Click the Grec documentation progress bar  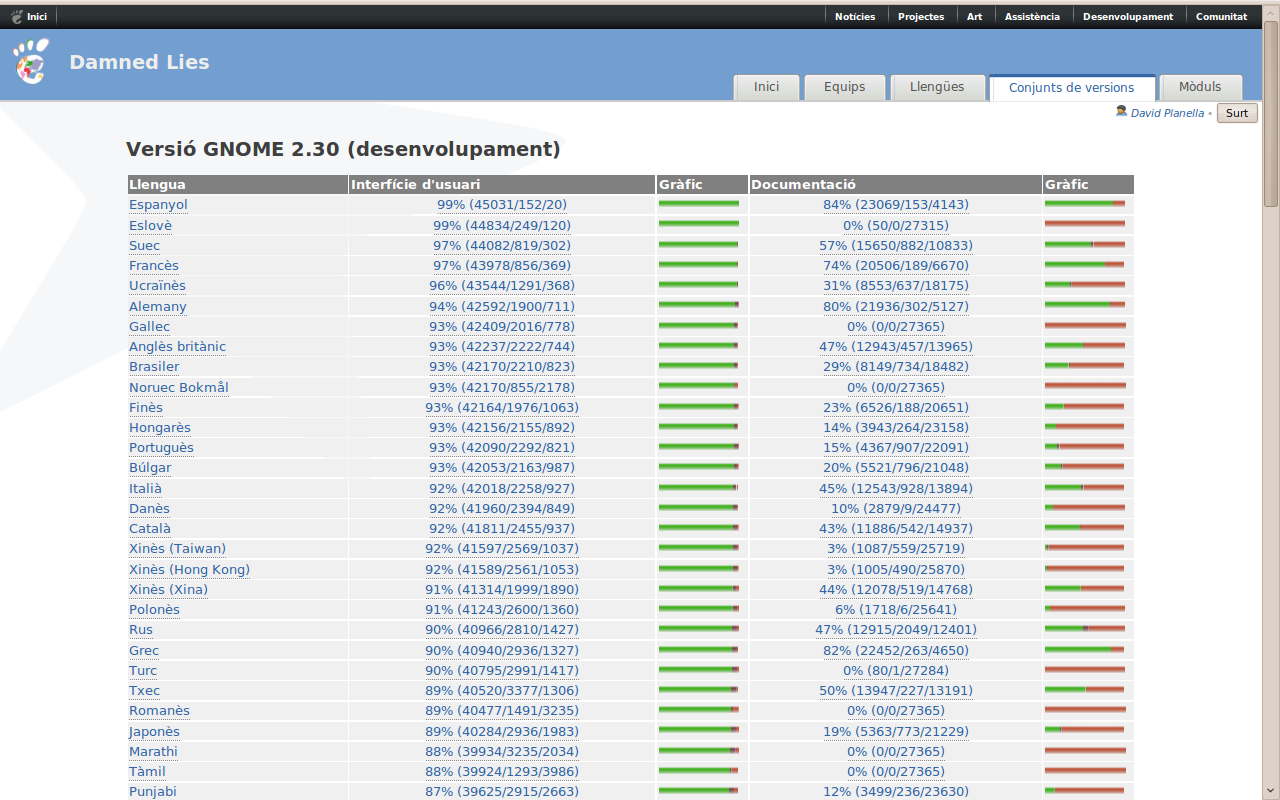click(x=1084, y=650)
